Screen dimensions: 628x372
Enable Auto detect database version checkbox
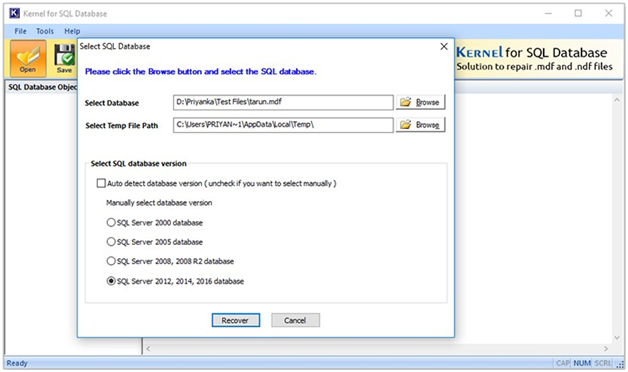[101, 183]
